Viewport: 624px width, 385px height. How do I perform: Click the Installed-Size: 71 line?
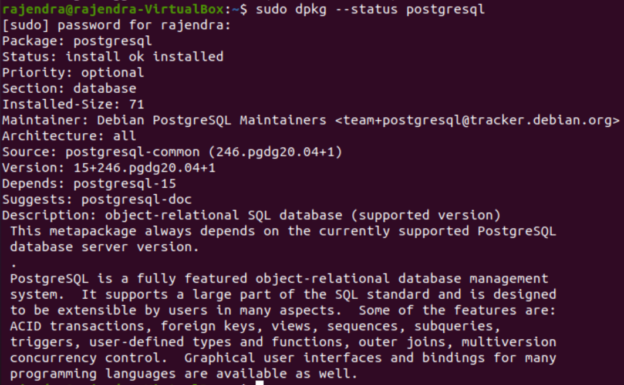[73, 104]
